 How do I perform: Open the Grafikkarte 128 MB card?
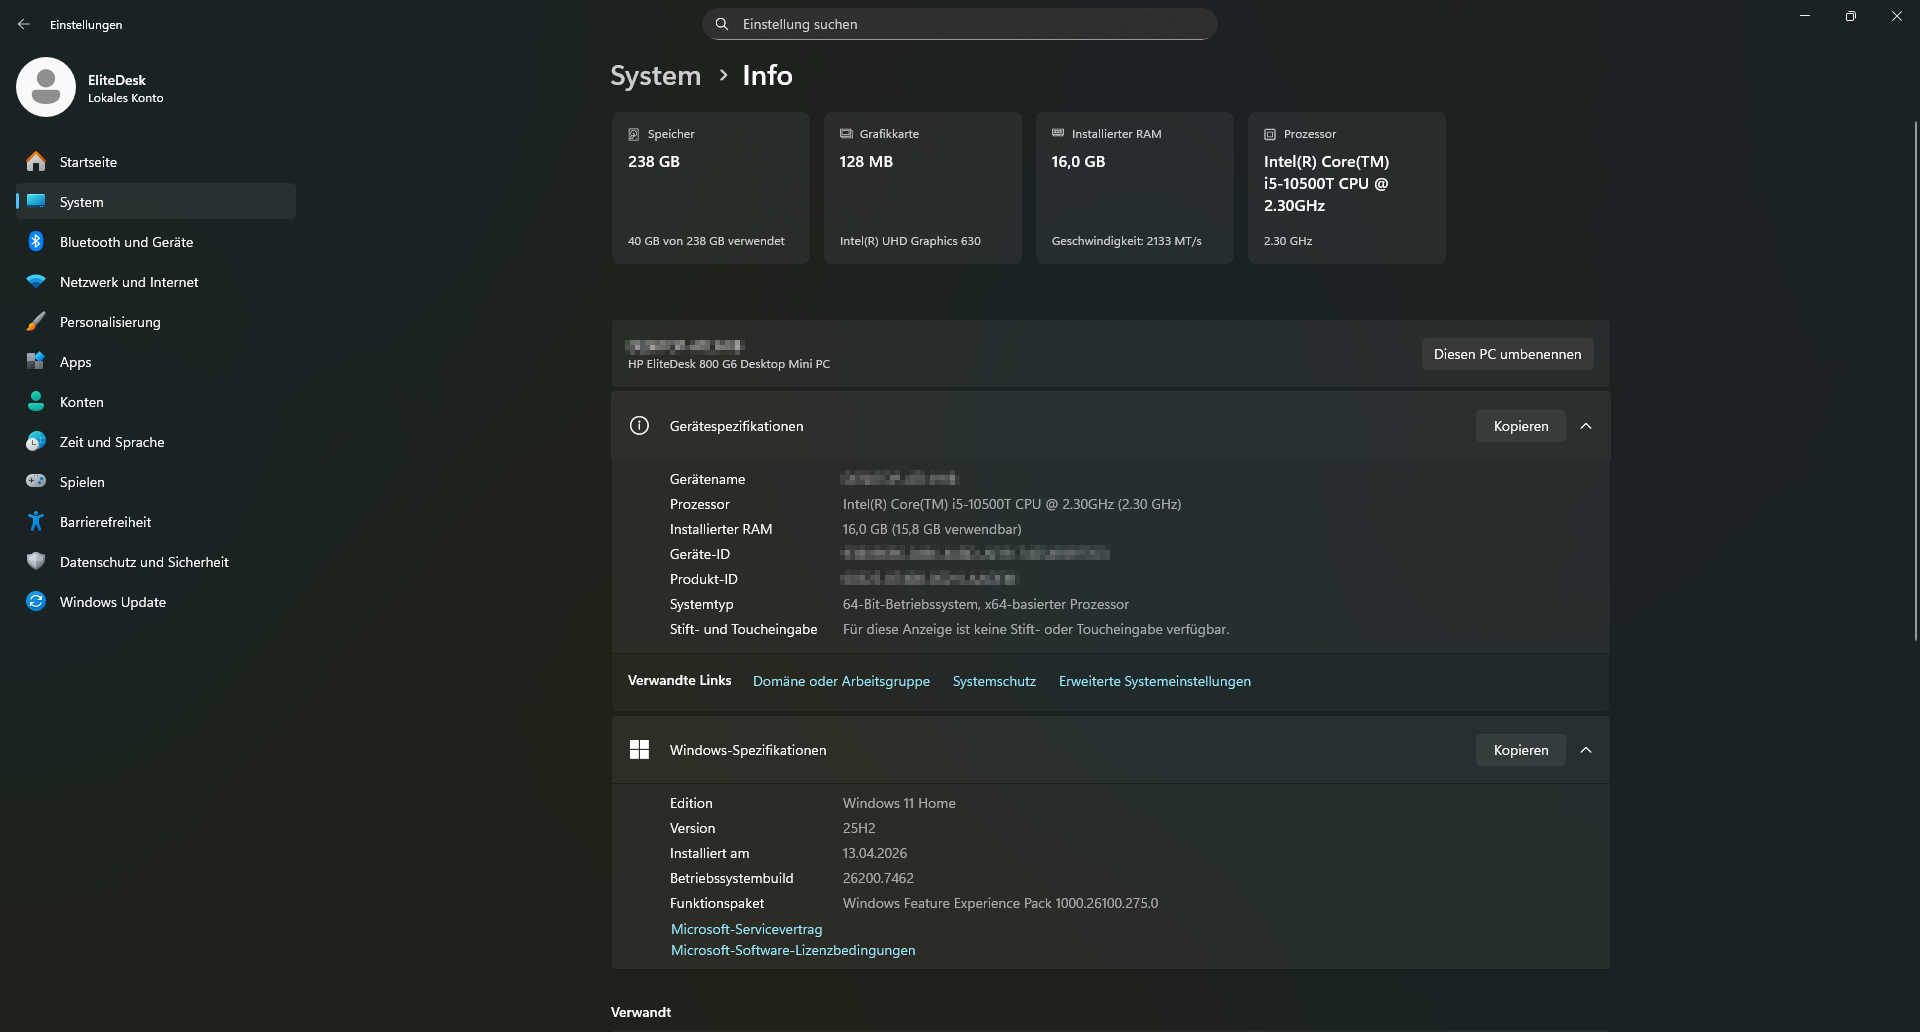tap(922, 188)
